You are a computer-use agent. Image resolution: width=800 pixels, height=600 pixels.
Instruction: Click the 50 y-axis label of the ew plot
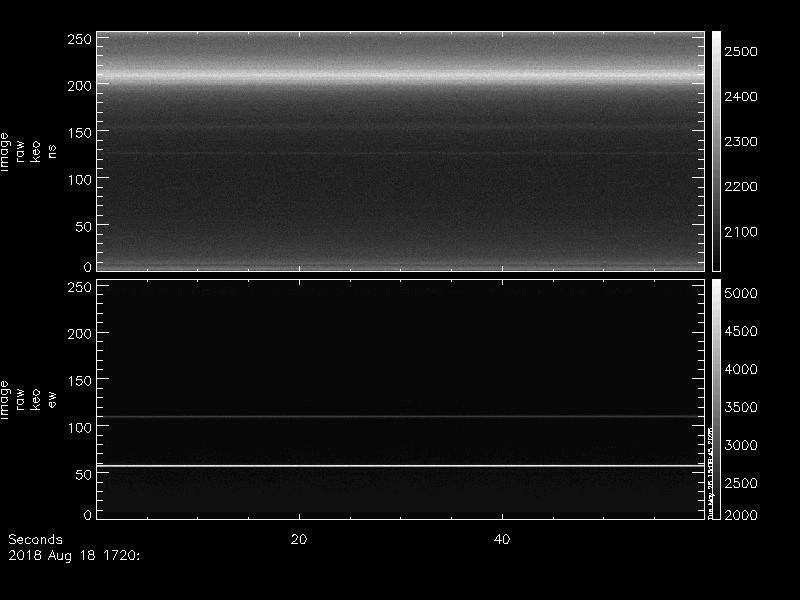(84, 474)
